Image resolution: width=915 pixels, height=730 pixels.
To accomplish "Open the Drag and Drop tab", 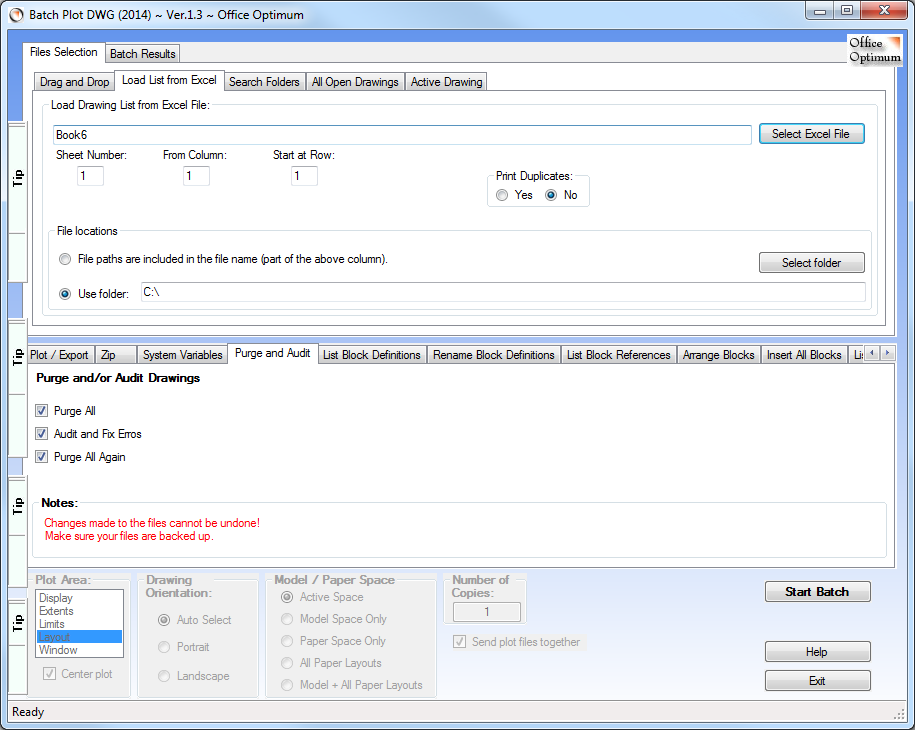I will (74, 82).
